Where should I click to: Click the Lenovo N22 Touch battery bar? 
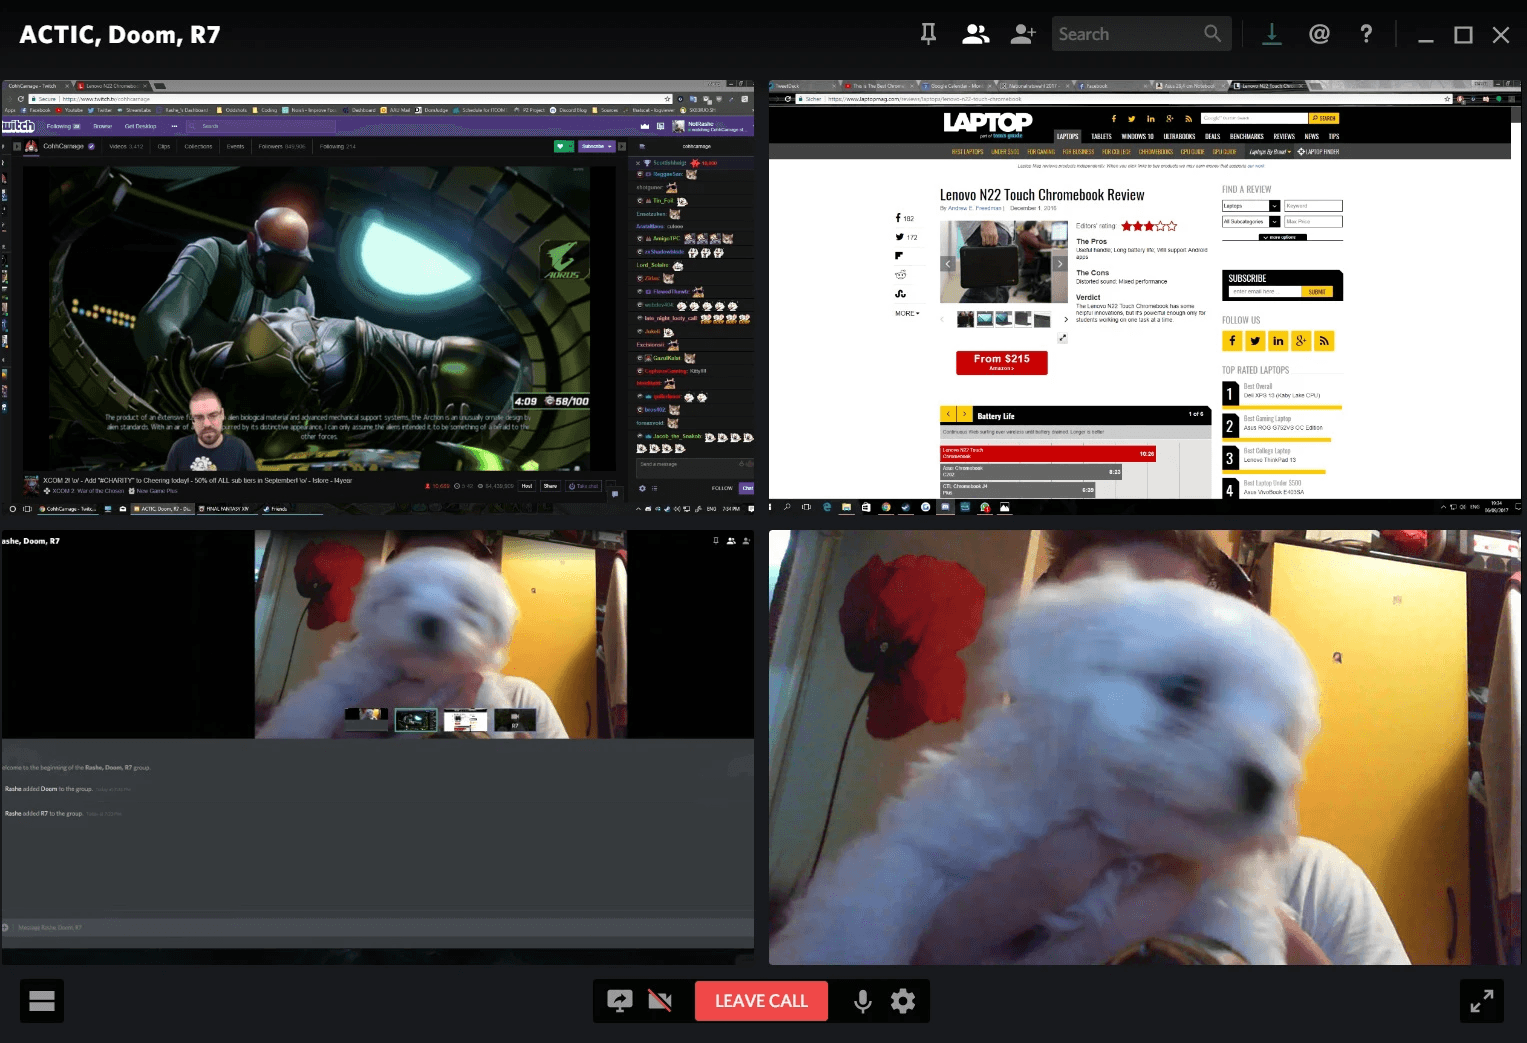click(x=1048, y=453)
